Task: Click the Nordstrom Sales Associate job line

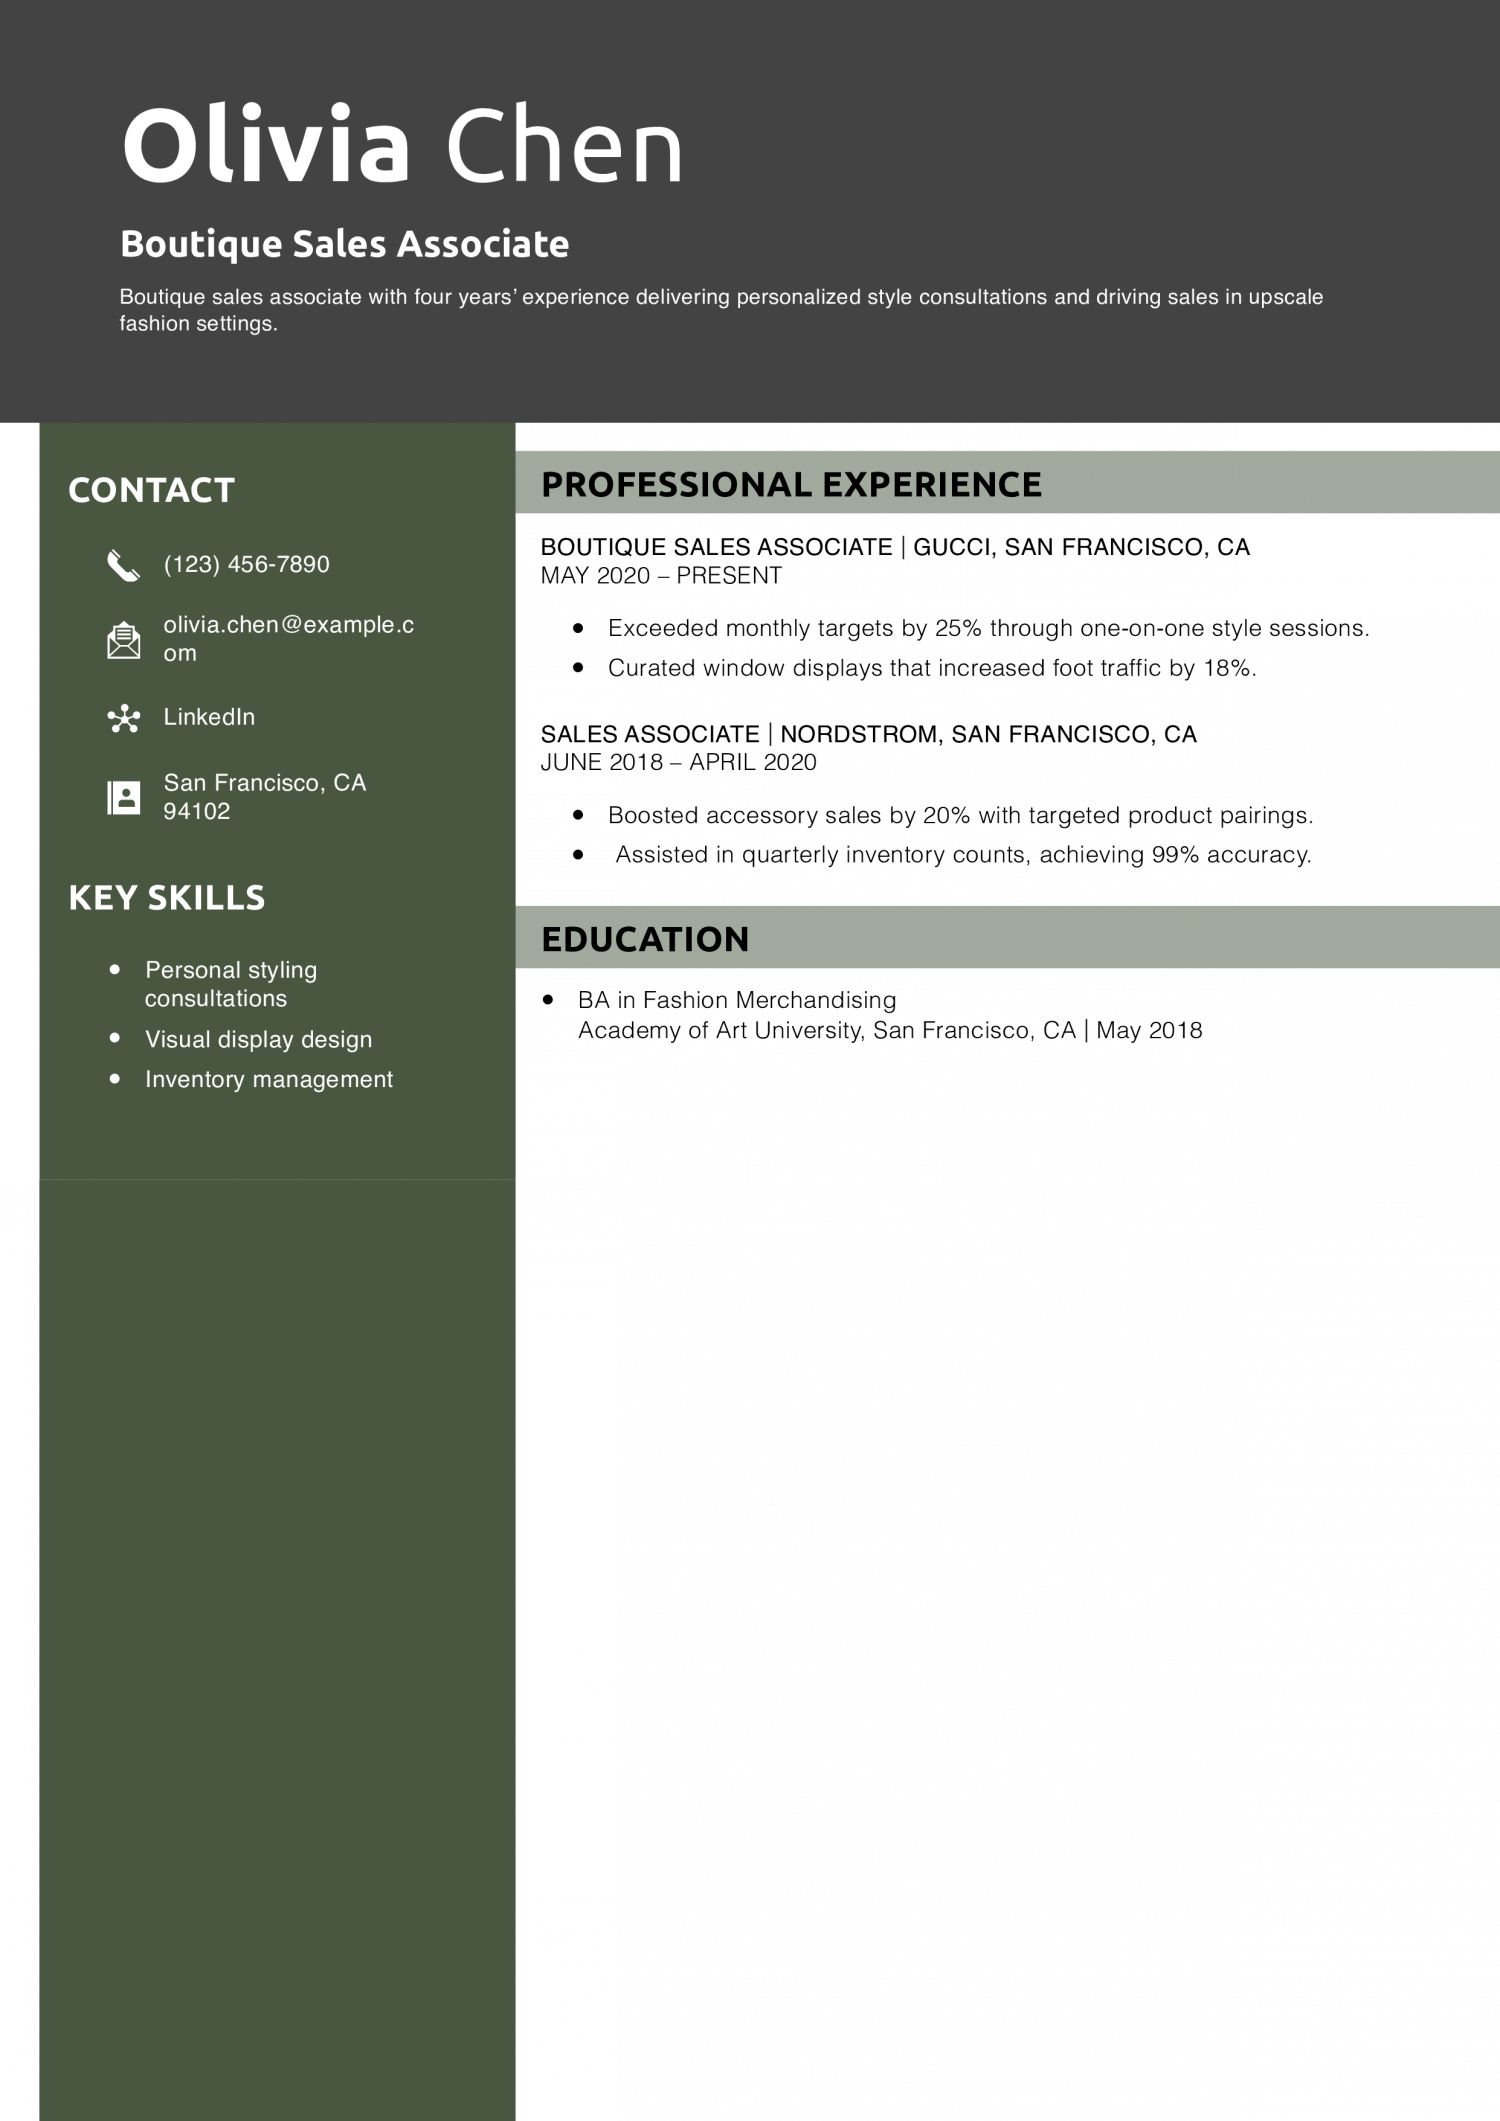Action: coord(868,734)
